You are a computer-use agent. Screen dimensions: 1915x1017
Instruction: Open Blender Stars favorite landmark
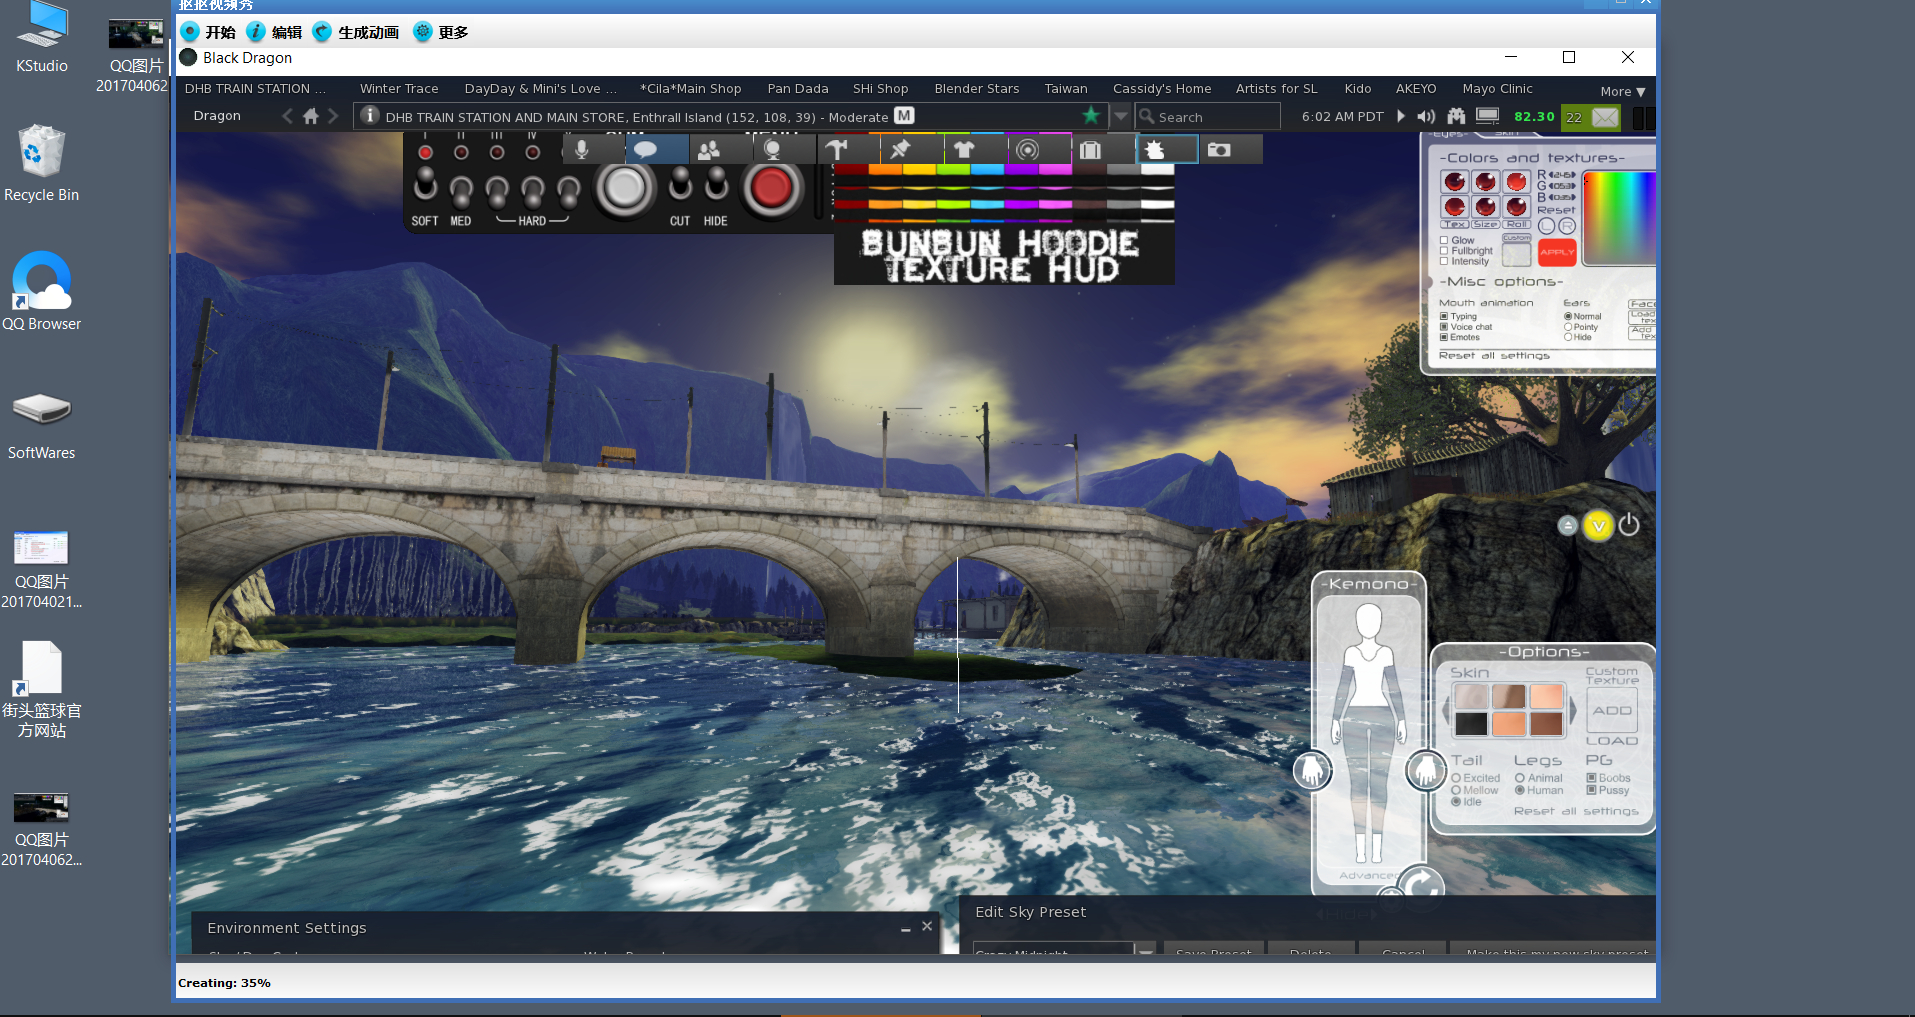(977, 89)
